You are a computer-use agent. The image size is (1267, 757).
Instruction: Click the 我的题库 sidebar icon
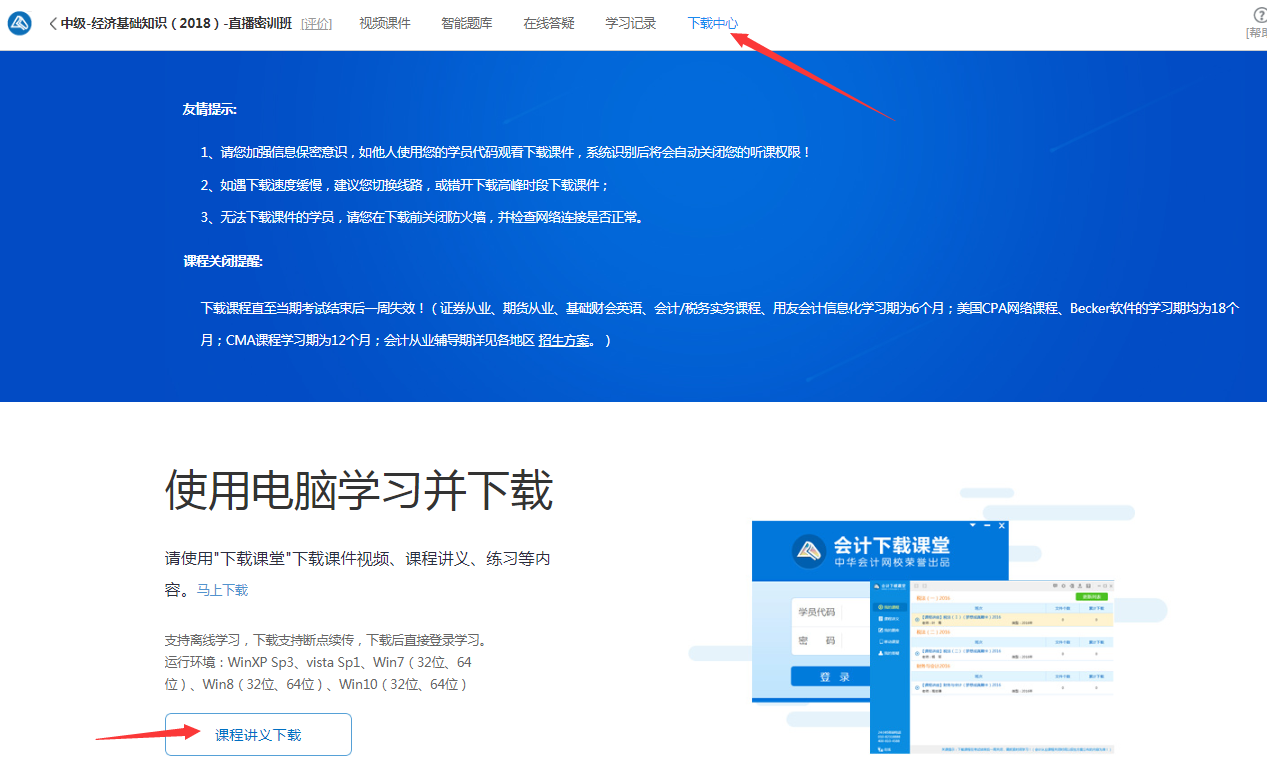[880, 631]
